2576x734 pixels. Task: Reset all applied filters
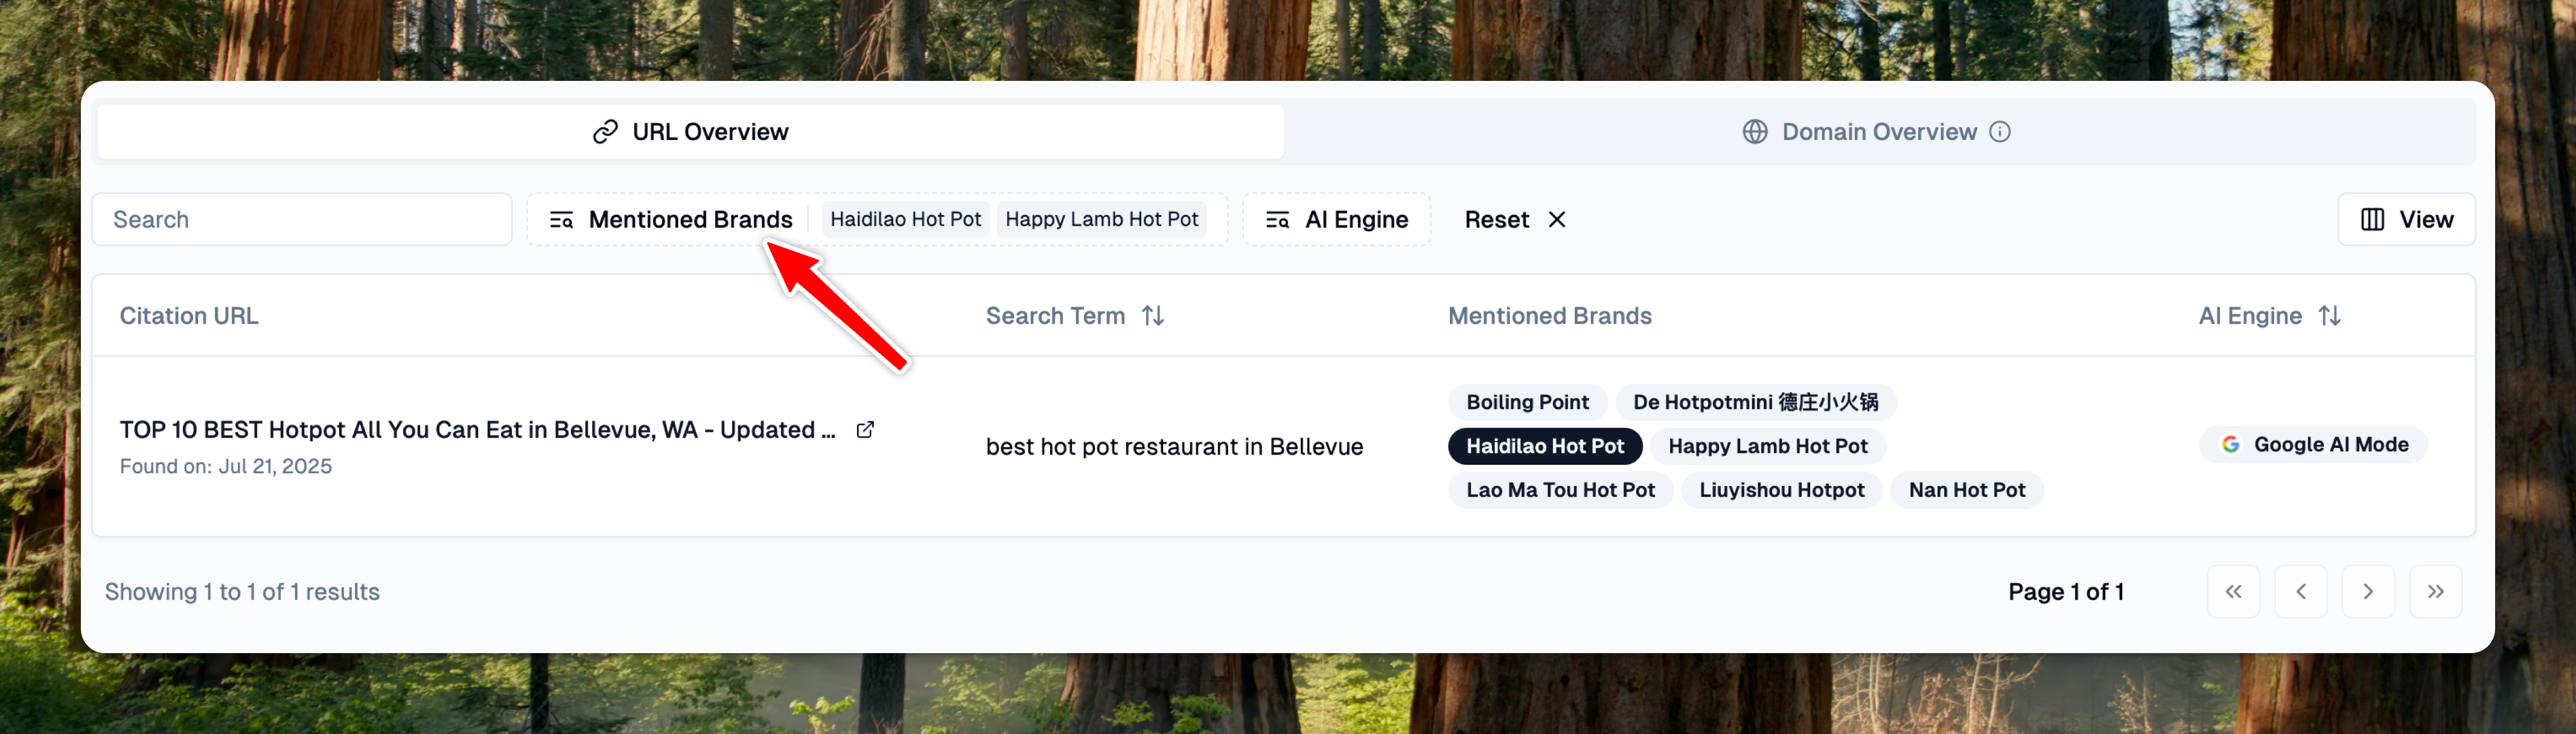(x=1514, y=220)
